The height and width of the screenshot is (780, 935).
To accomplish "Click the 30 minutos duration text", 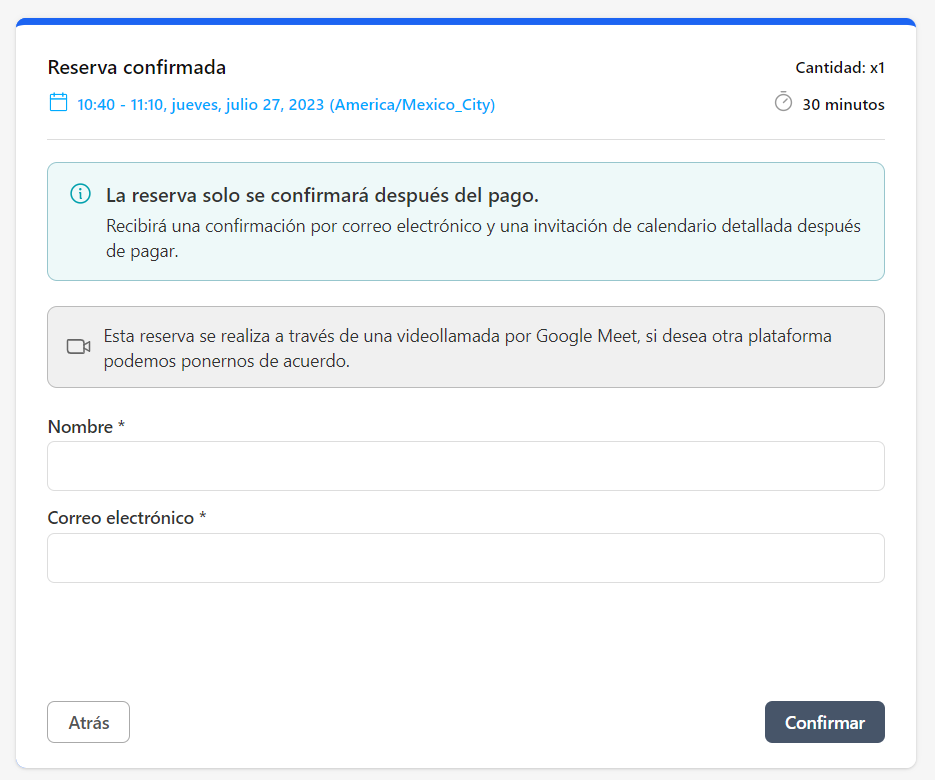I will point(842,104).
